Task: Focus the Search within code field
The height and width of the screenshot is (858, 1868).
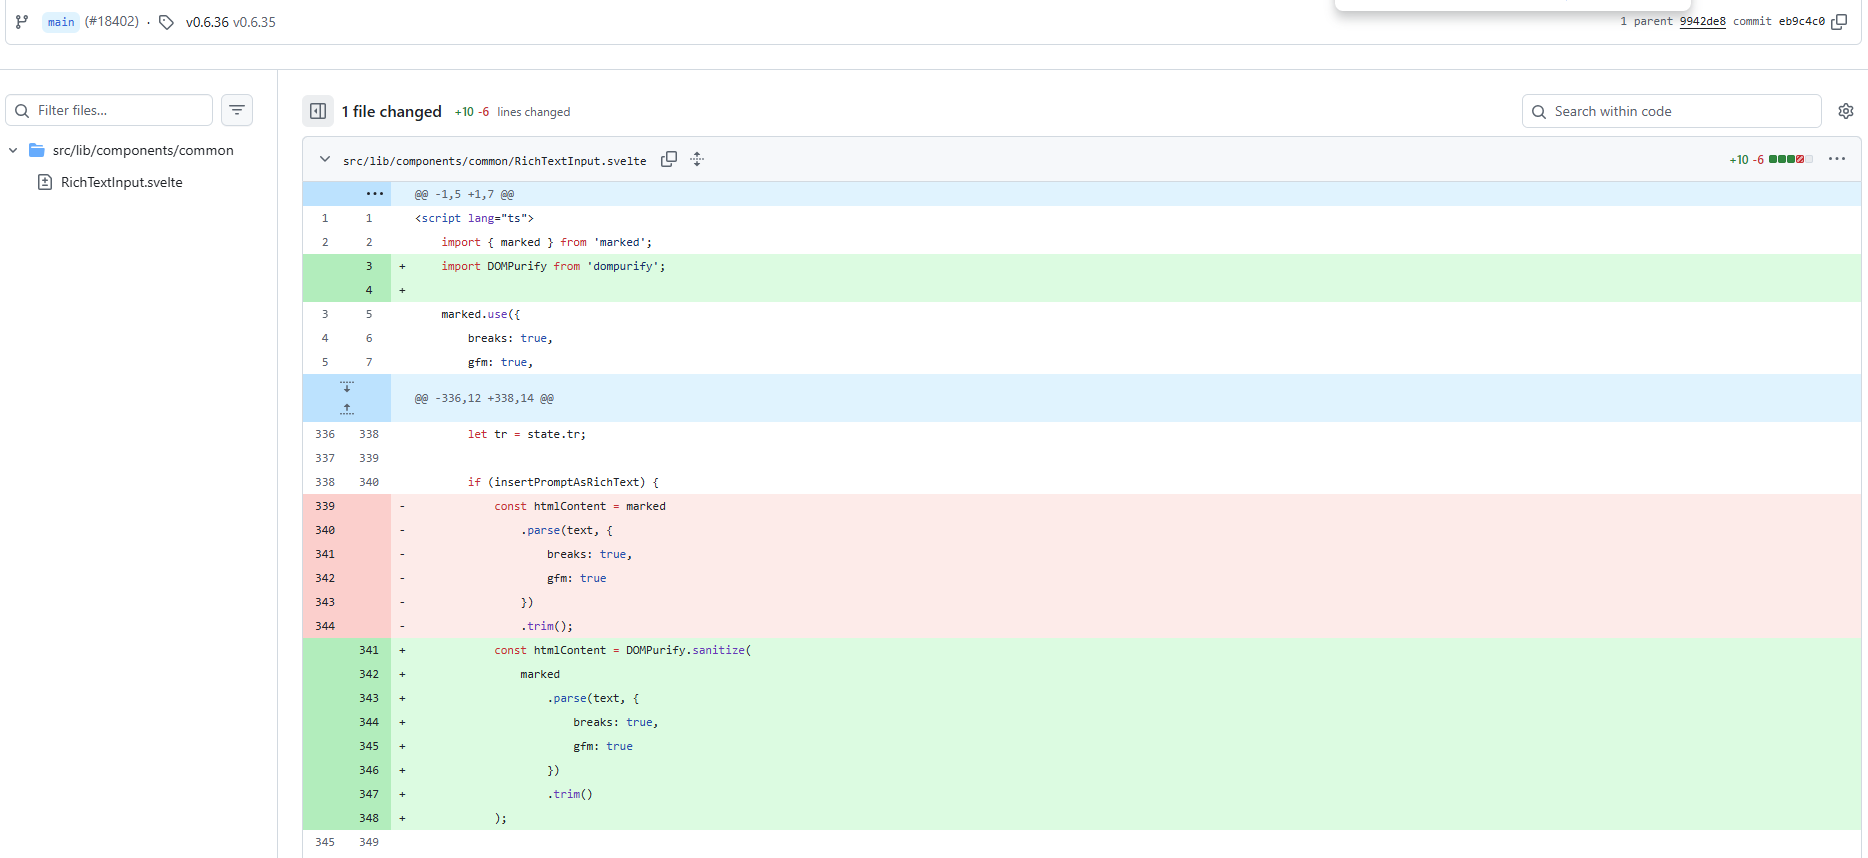Action: 1671,111
